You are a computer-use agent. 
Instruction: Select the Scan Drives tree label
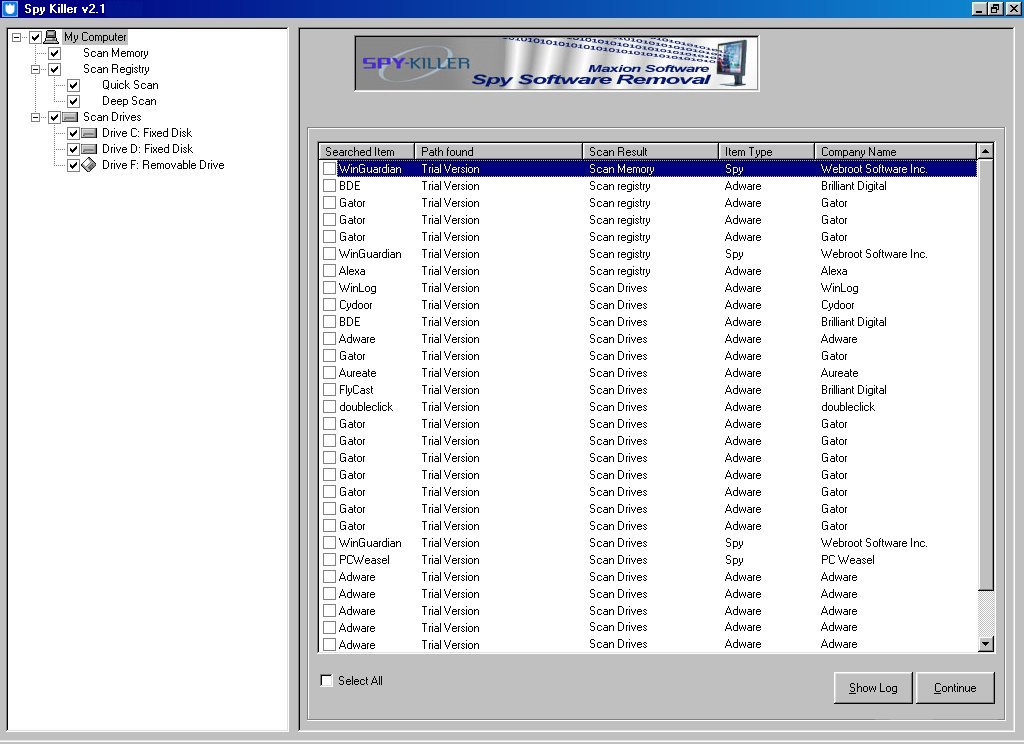tap(112, 117)
